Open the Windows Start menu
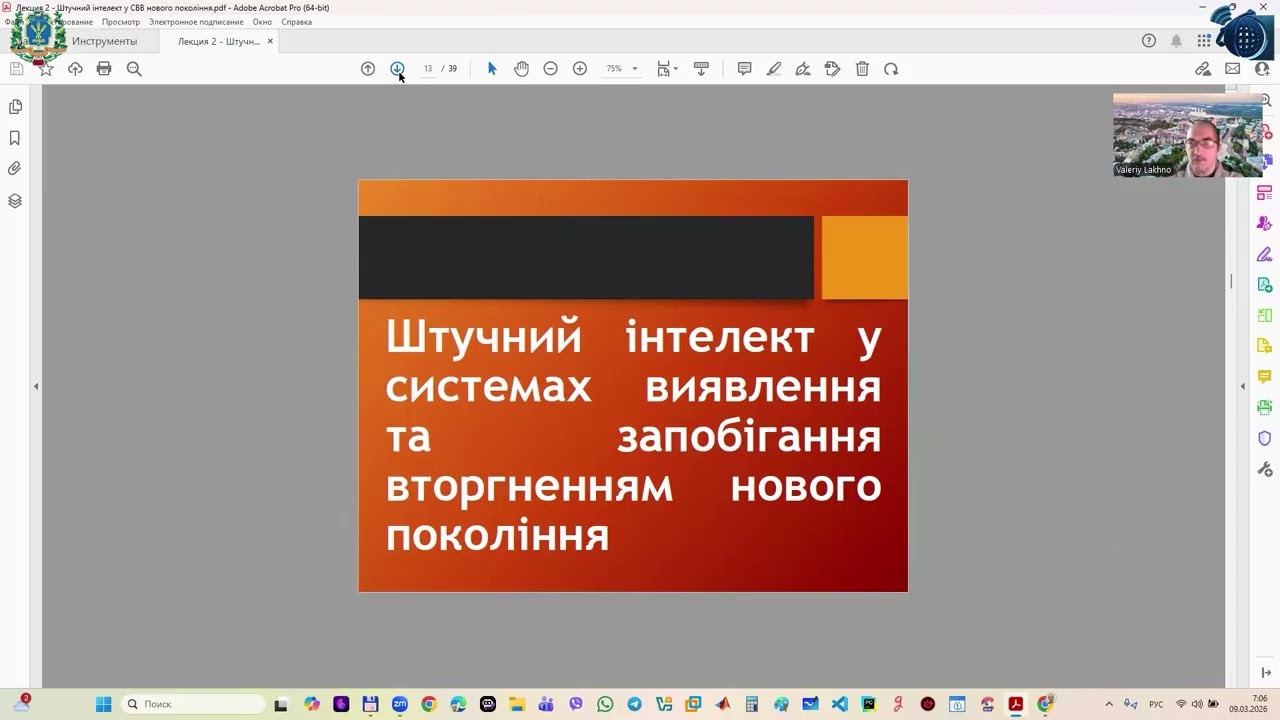1280x720 pixels. point(103,704)
